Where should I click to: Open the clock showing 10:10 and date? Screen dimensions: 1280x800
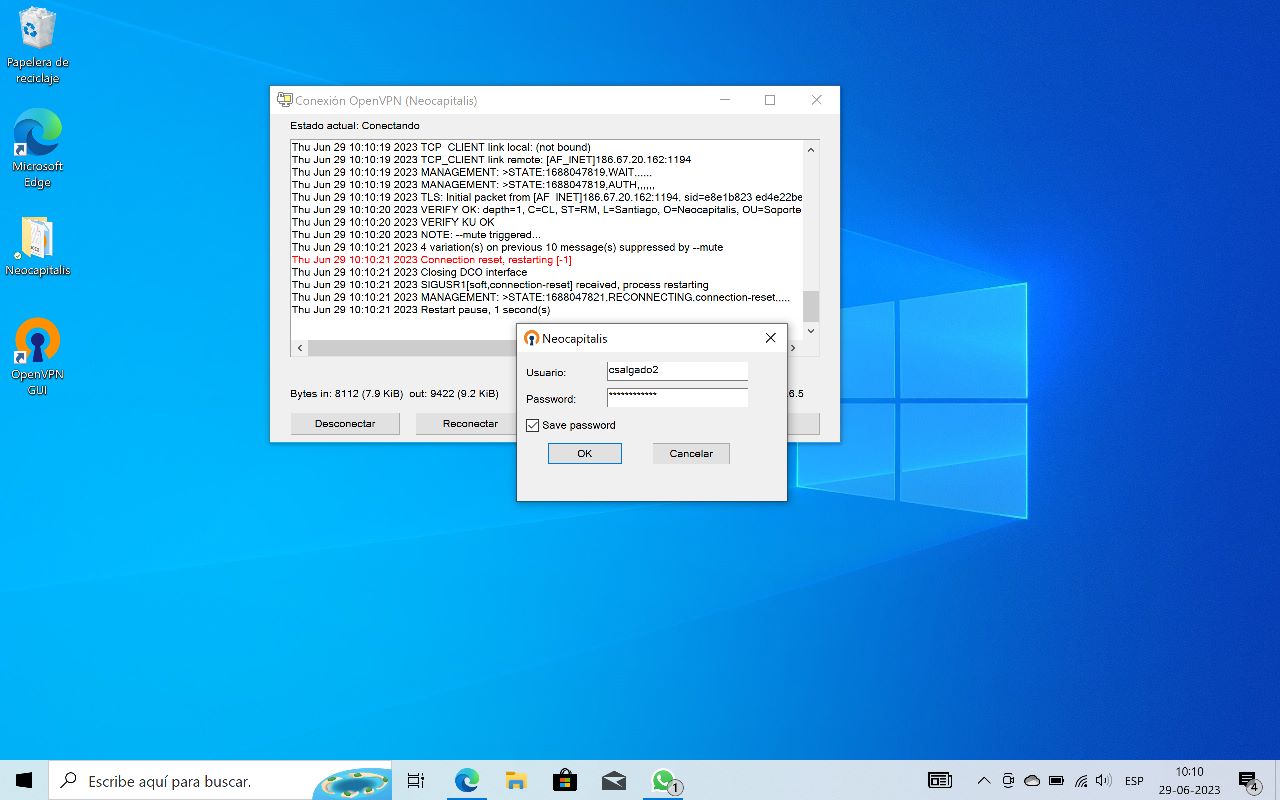coord(1189,780)
